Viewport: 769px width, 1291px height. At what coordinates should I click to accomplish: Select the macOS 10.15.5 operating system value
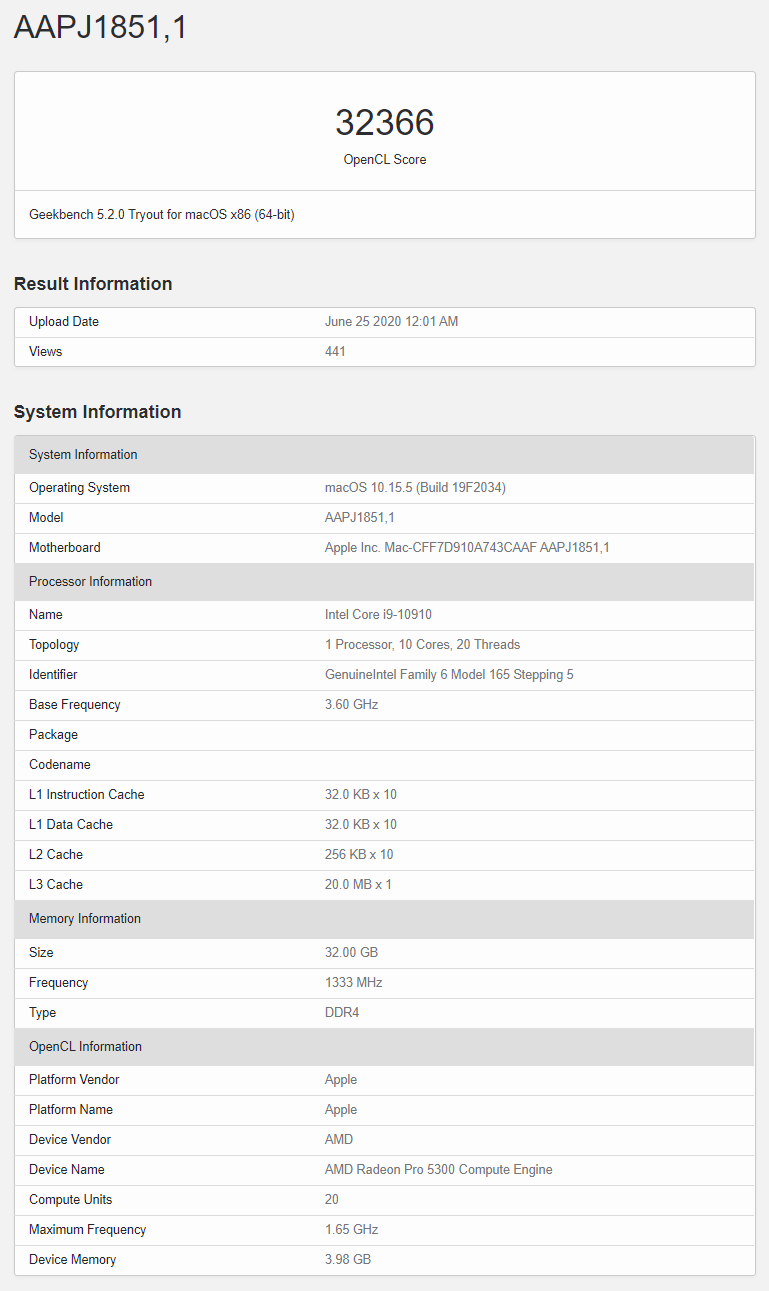click(415, 488)
